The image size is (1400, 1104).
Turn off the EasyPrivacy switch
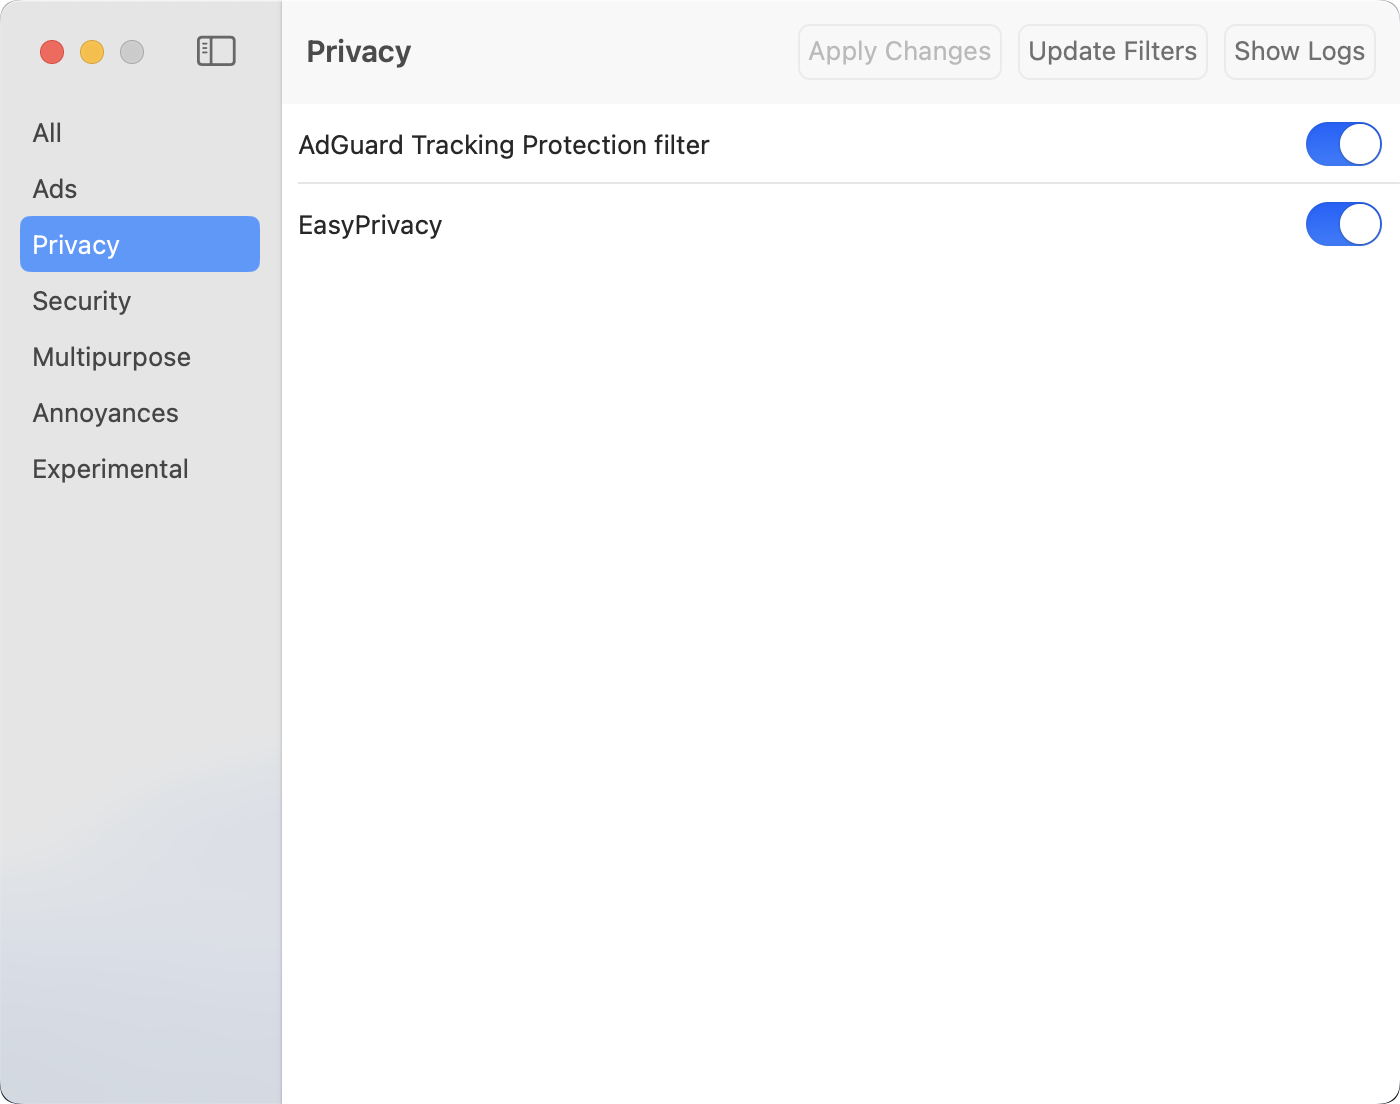pos(1343,224)
